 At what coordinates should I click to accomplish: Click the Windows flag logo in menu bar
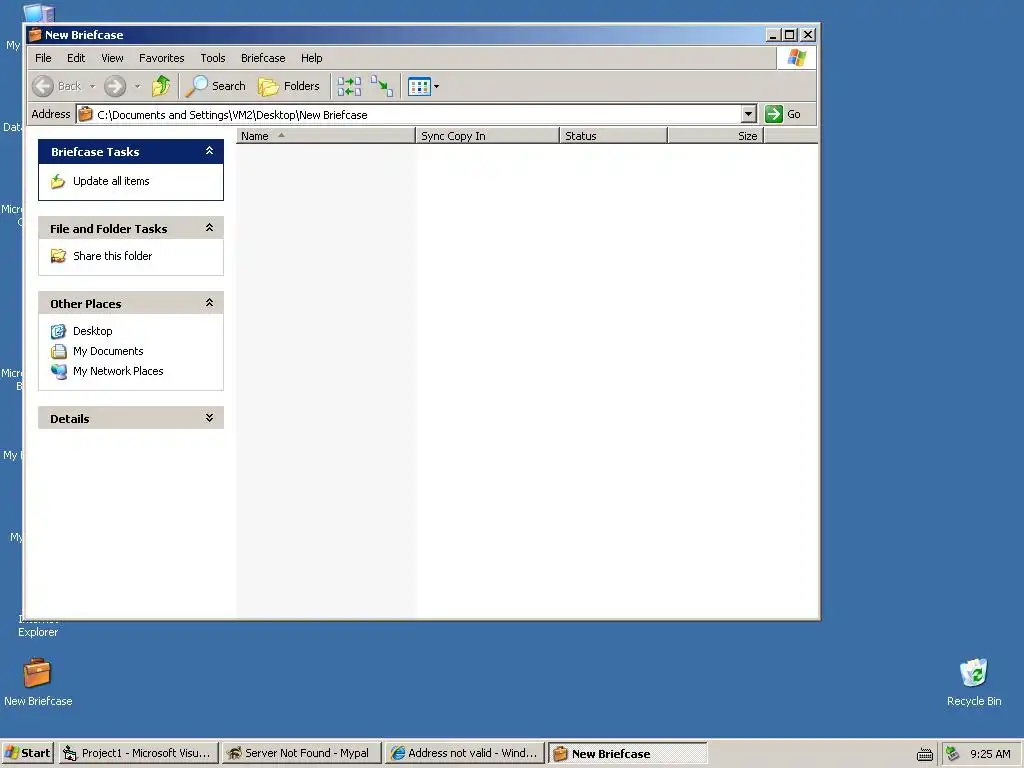coord(796,58)
